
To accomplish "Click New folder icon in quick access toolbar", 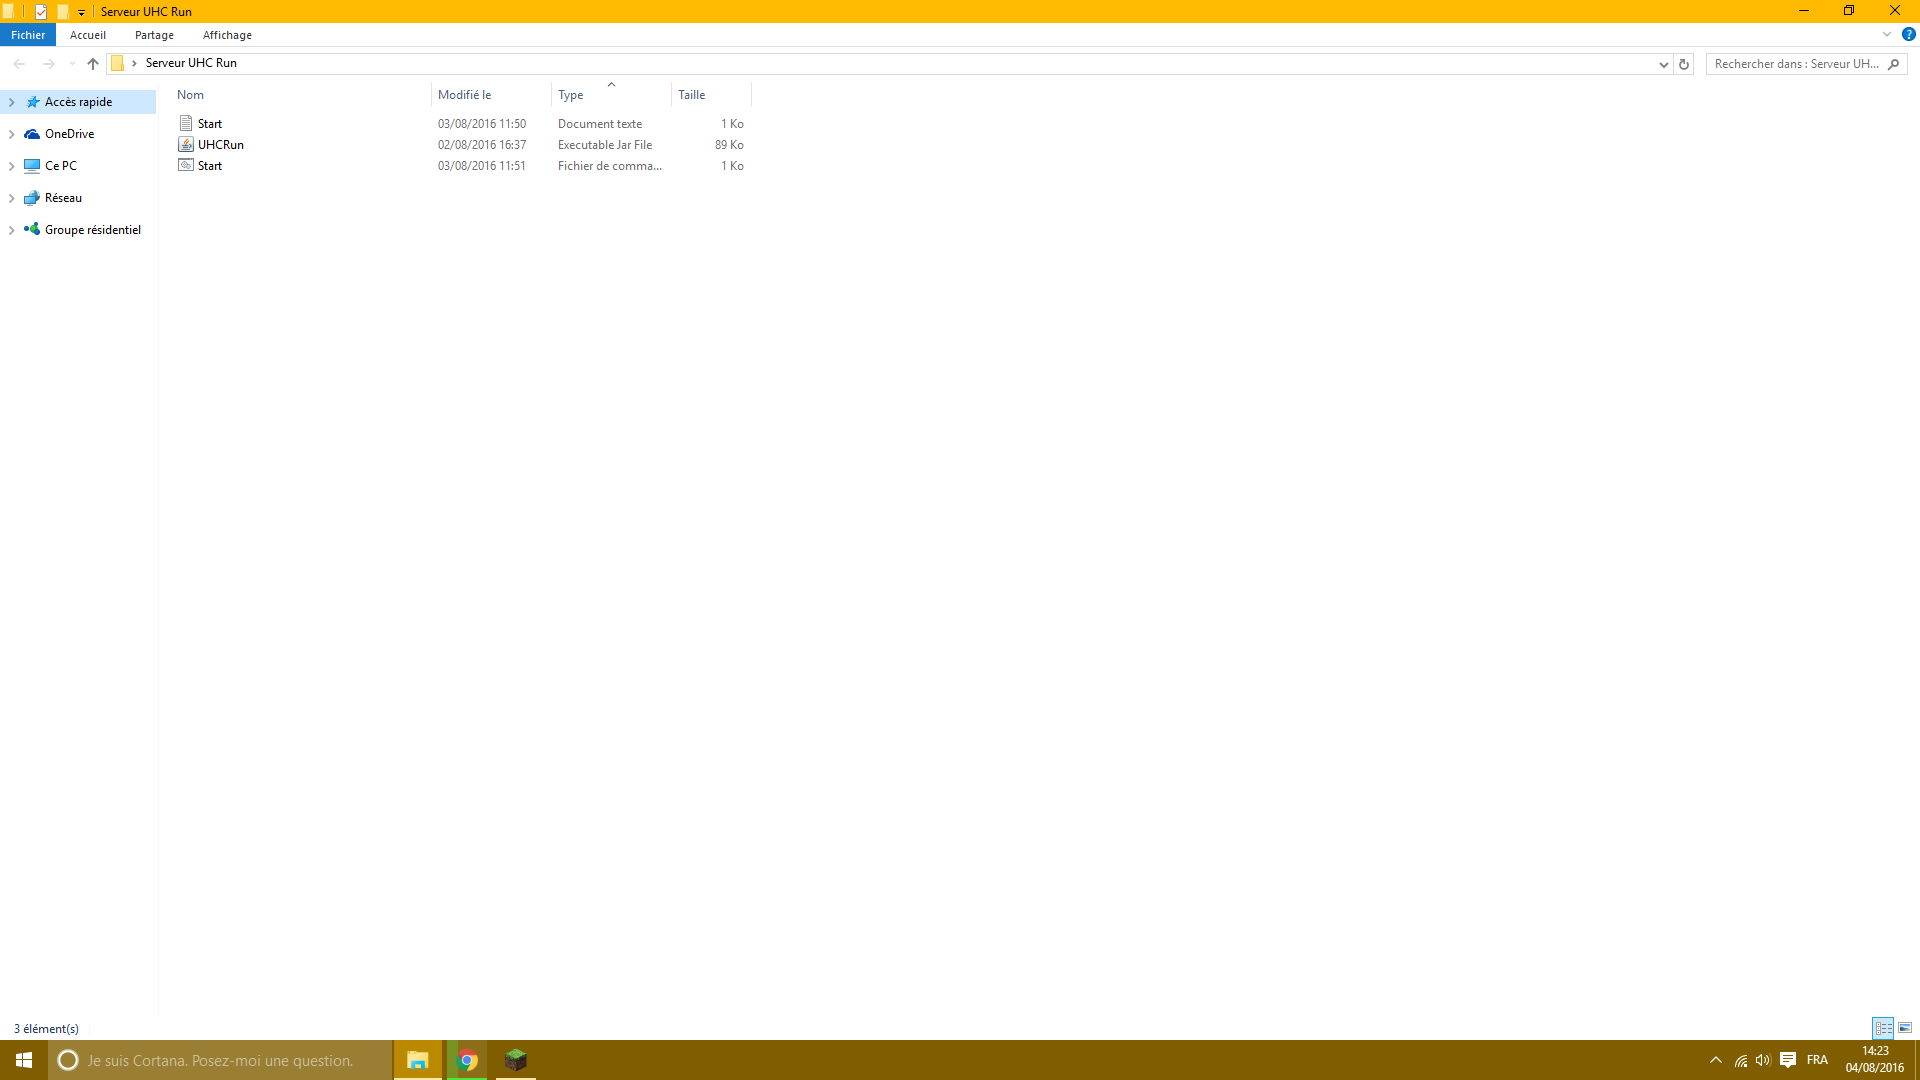I will click(x=62, y=12).
